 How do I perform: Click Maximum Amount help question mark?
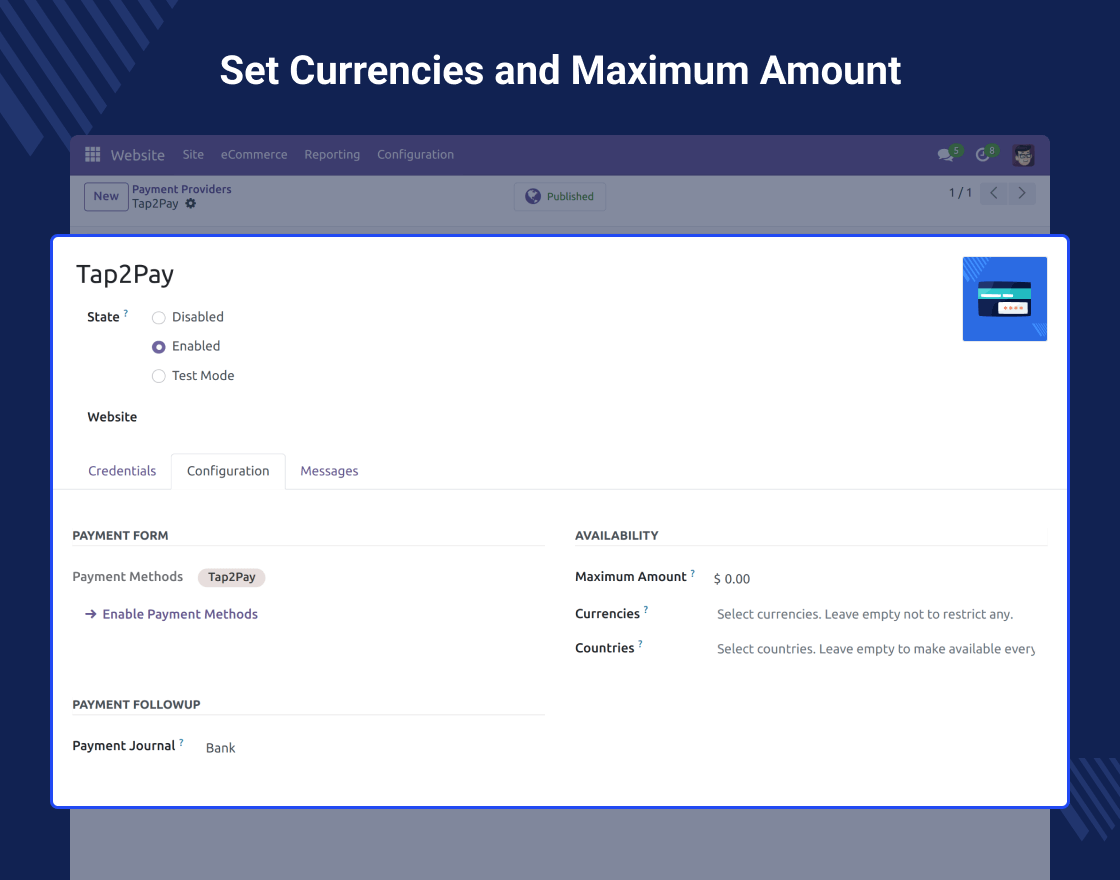(692, 573)
